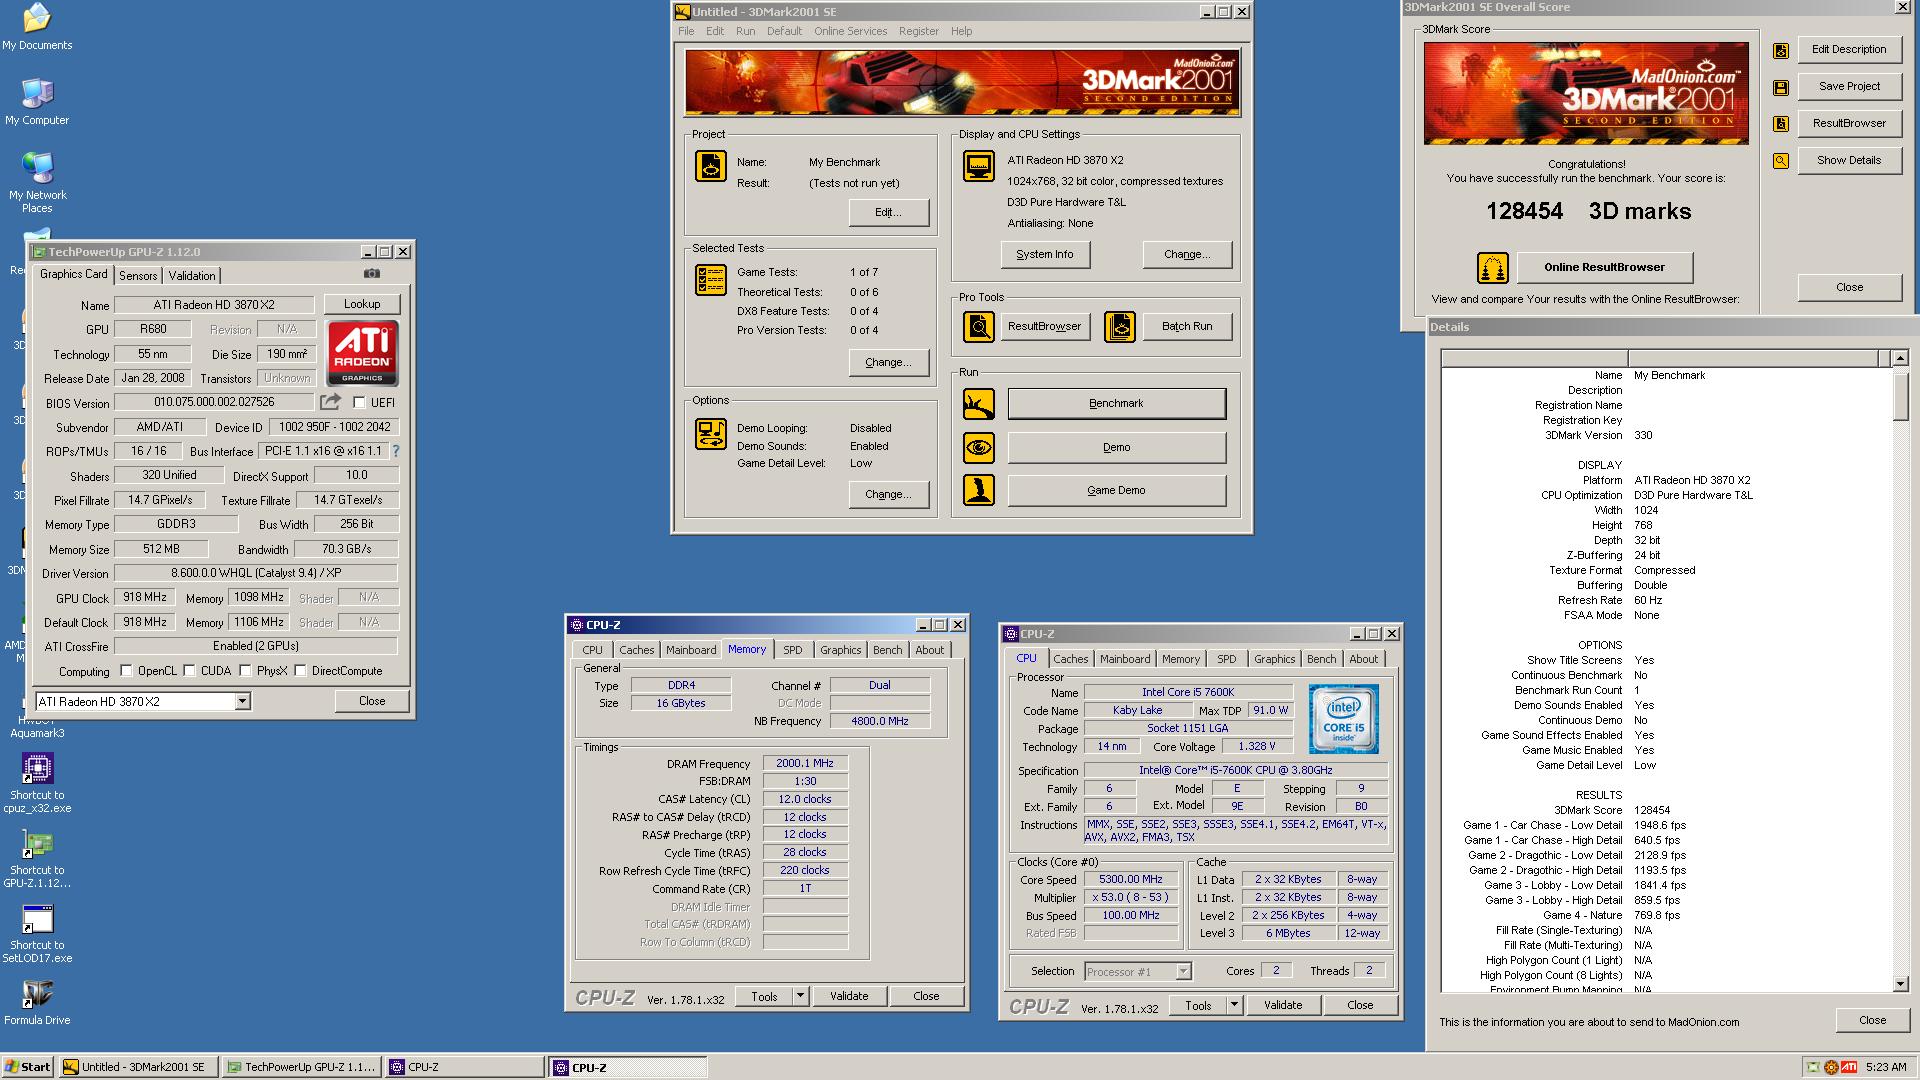Click Online ResultBrowser people icon
Viewport: 1920px width, 1080px height.
(1493, 268)
